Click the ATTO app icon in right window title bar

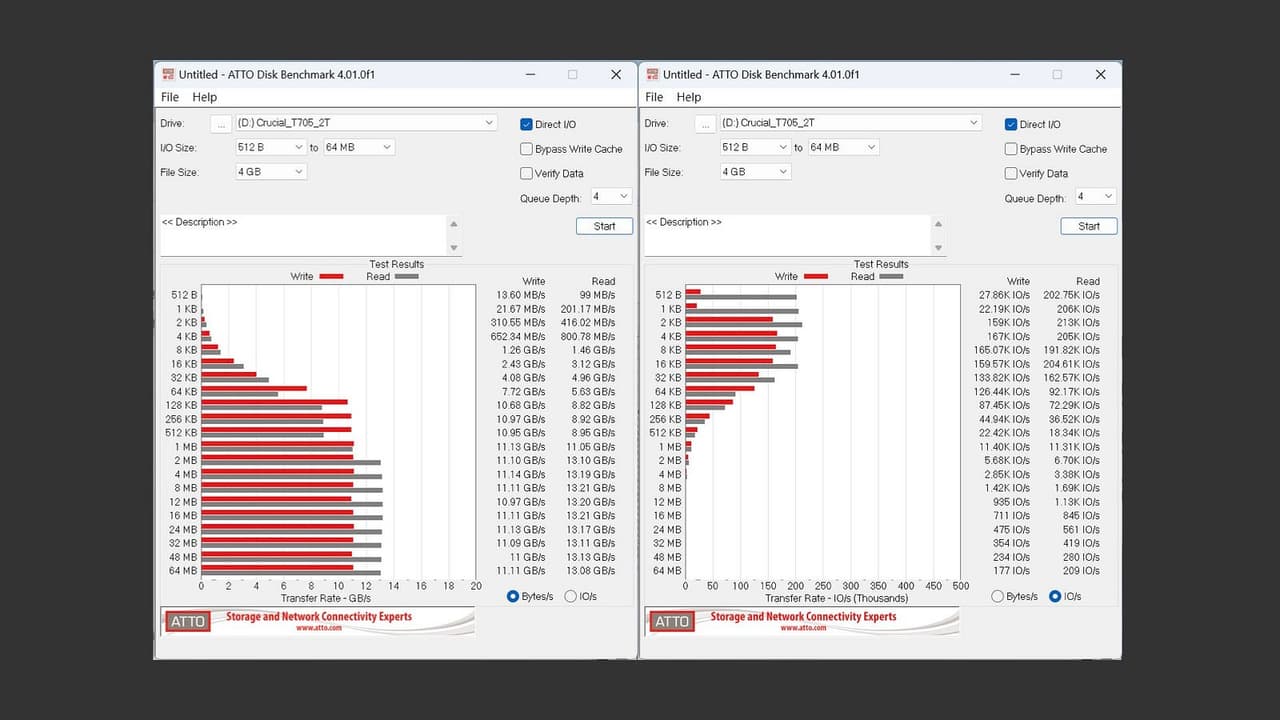coord(652,74)
